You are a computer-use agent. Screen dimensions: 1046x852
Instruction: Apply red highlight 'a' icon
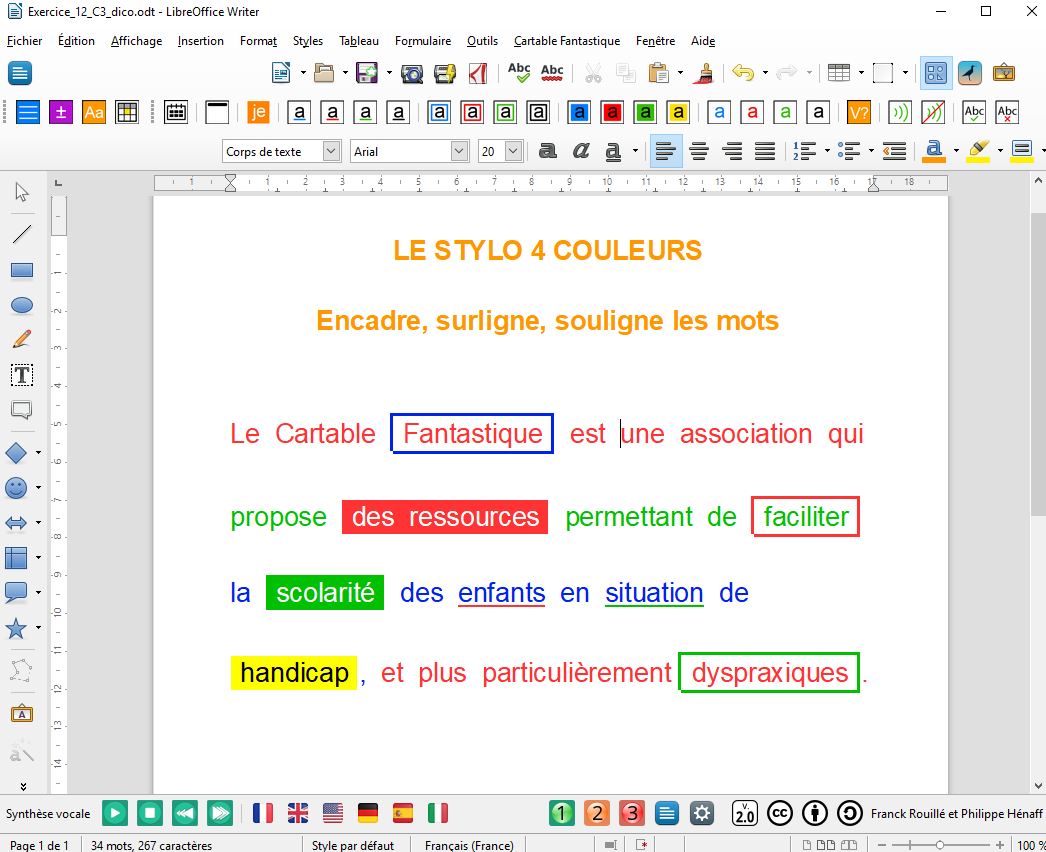(x=612, y=112)
